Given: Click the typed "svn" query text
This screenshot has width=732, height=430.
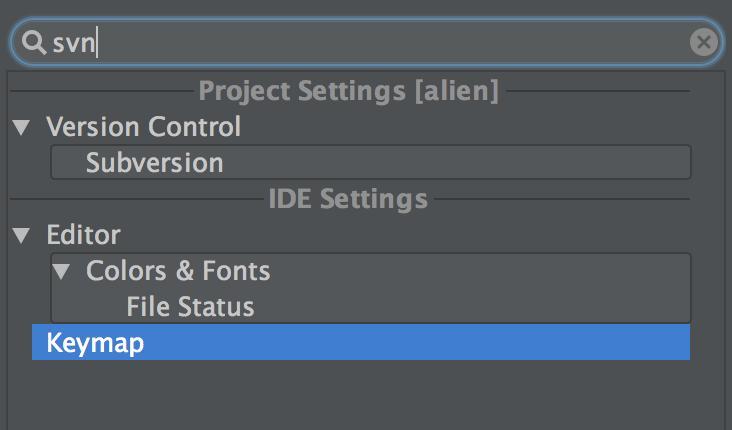Looking at the screenshot, I should click(x=80, y=42).
